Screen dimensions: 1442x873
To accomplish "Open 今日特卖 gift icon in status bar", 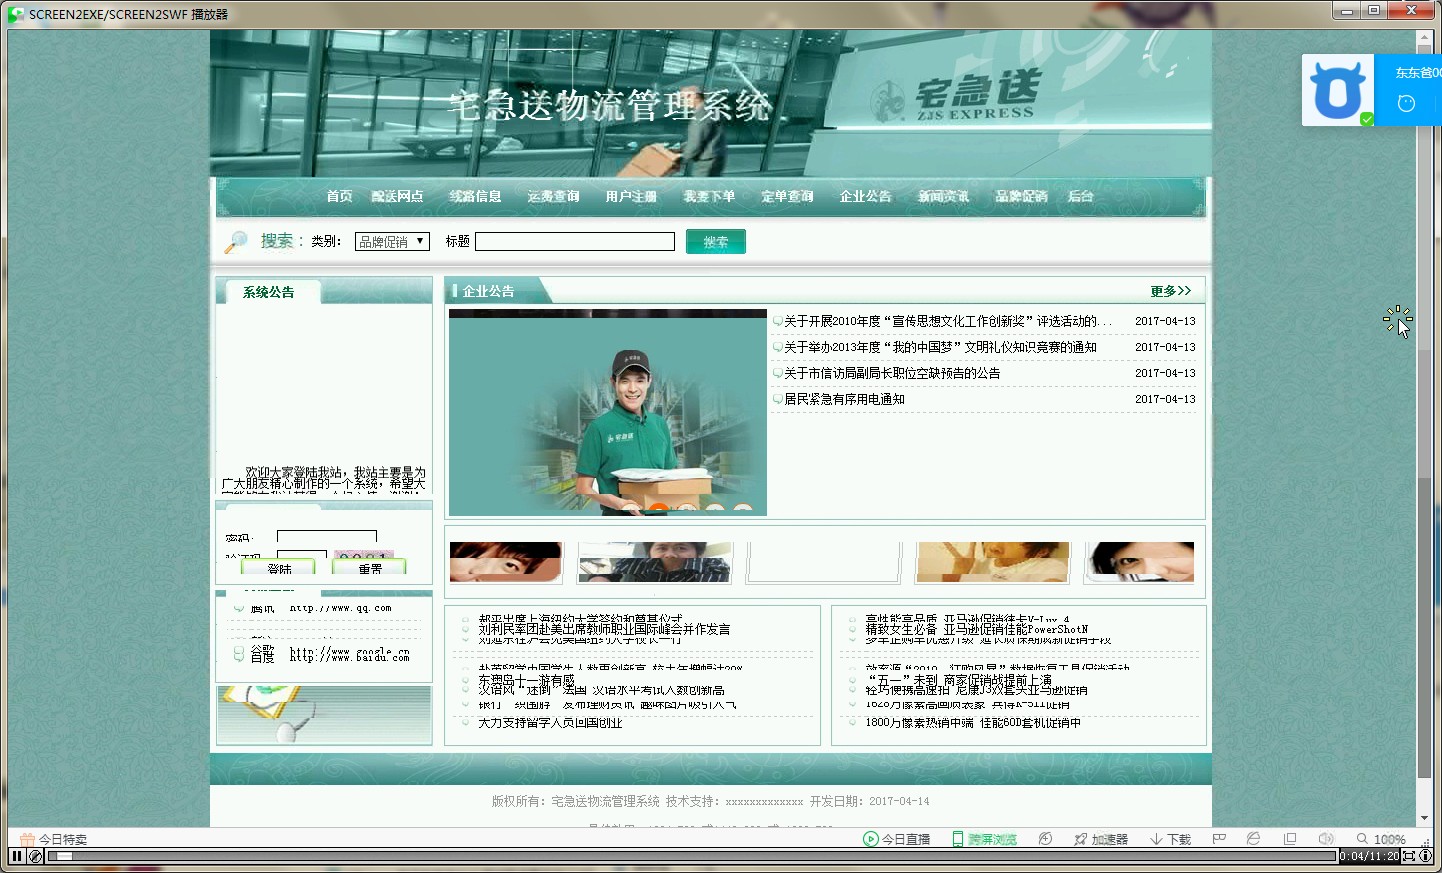I will click(x=28, y=839).
